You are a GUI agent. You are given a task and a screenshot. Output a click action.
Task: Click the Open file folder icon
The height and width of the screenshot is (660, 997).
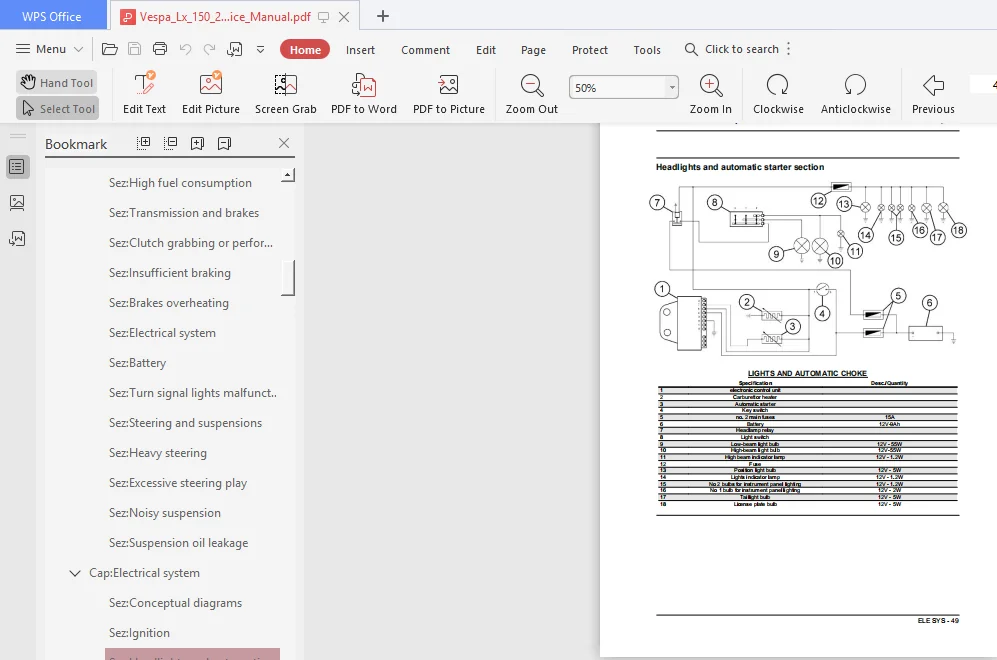[x=109, y=49]
